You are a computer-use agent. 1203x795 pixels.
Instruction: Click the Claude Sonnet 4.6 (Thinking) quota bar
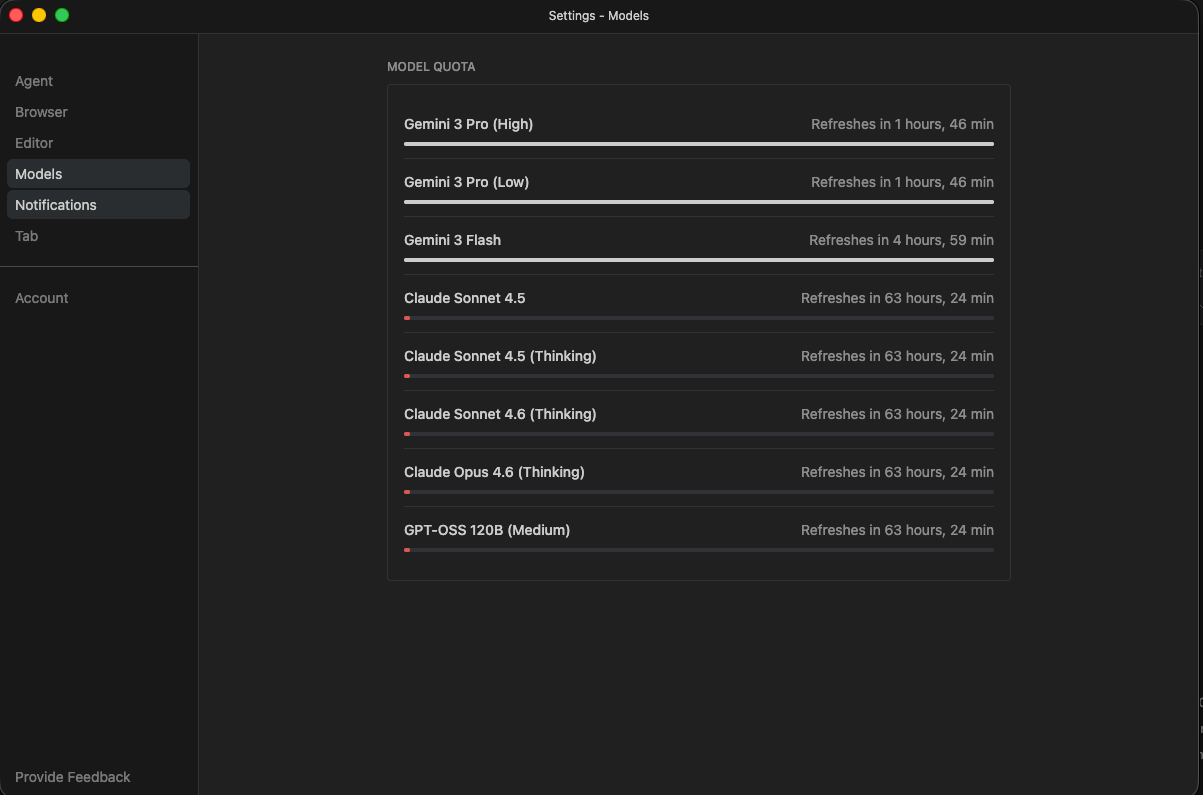pyautogui.click(x=699, y=434)
